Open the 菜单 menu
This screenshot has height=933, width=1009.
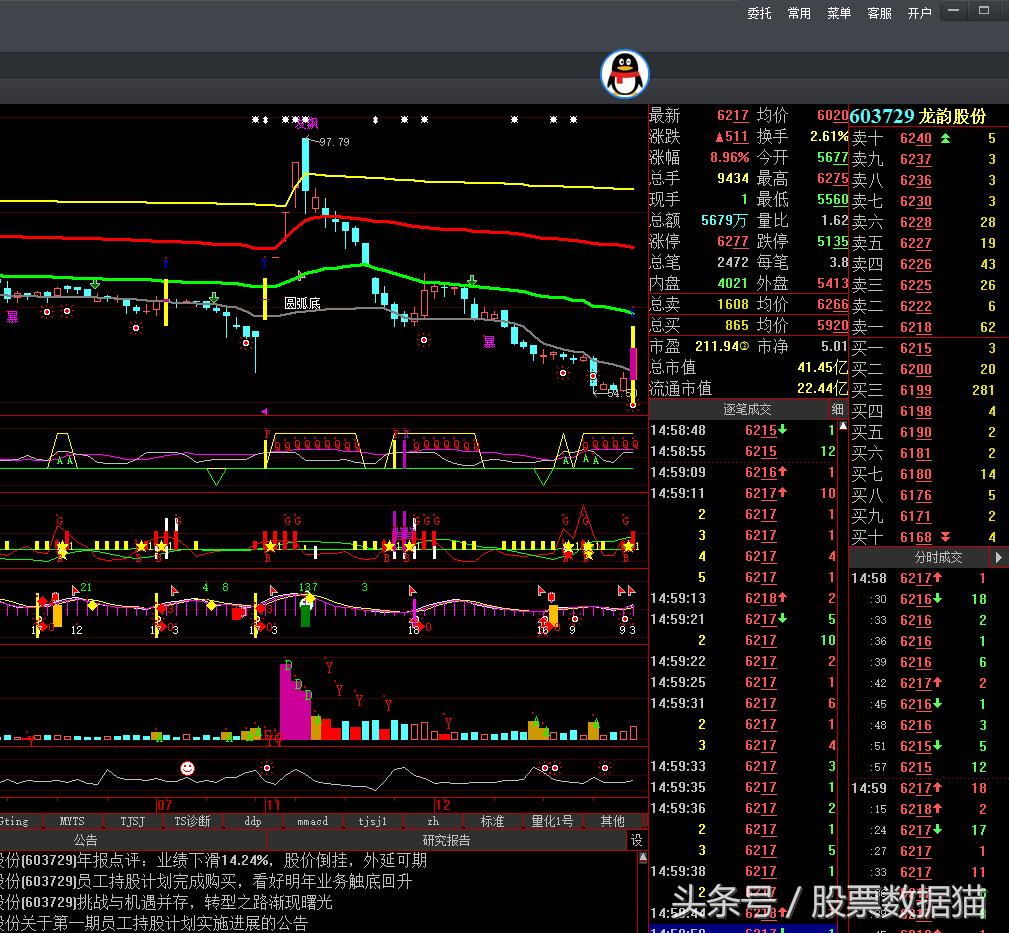[x=839, y=13]
